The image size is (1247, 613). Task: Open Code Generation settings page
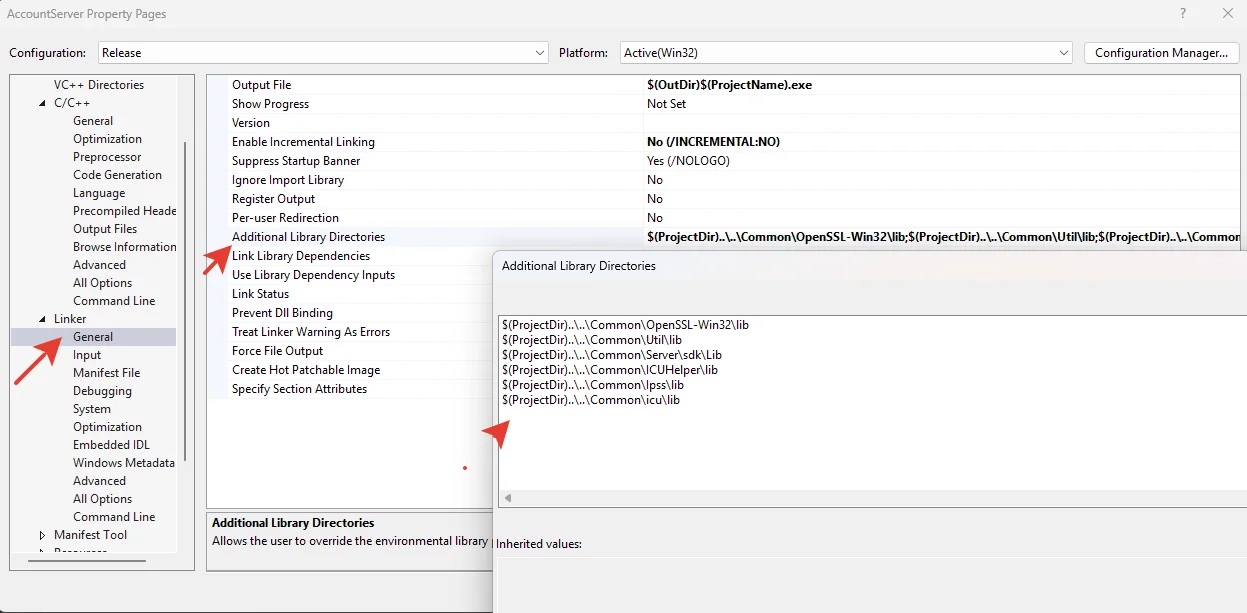click(x=117, y=175)
